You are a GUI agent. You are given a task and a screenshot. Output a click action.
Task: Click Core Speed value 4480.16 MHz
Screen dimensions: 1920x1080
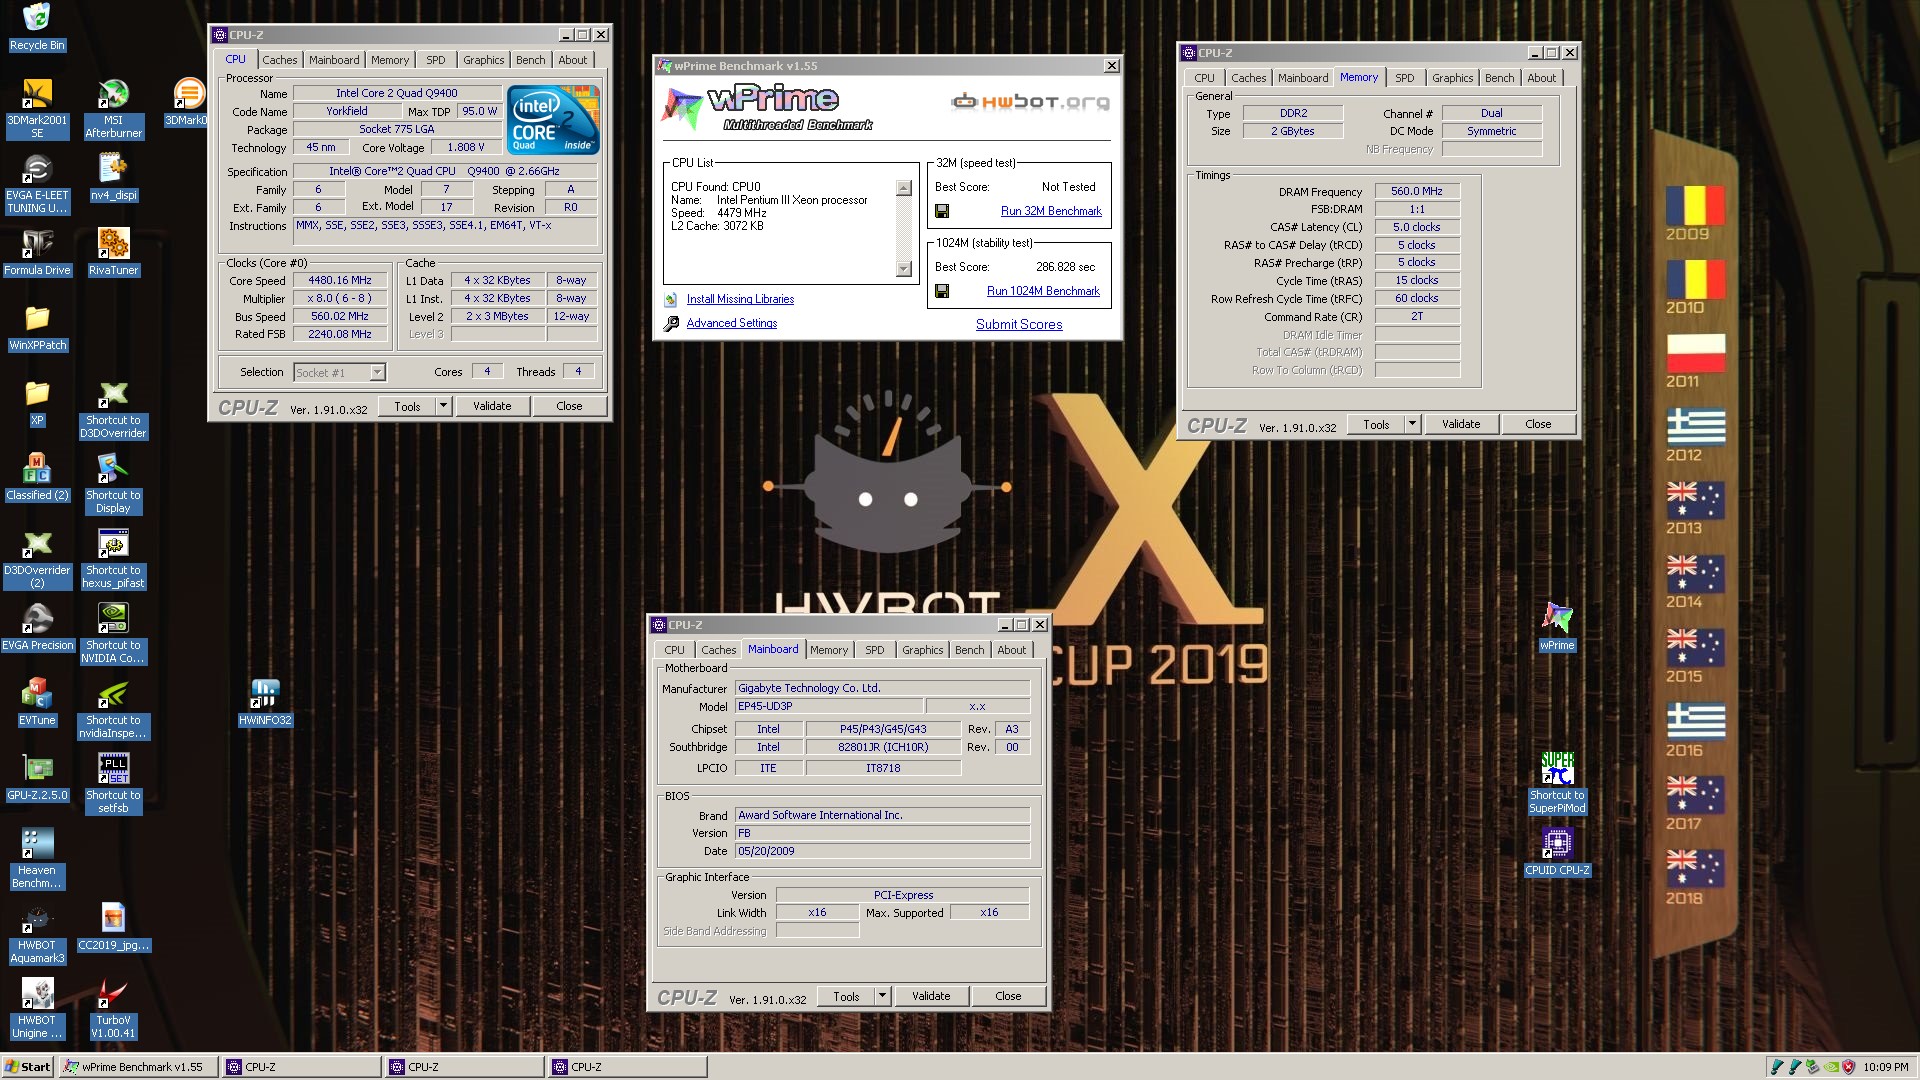(340, 280)
